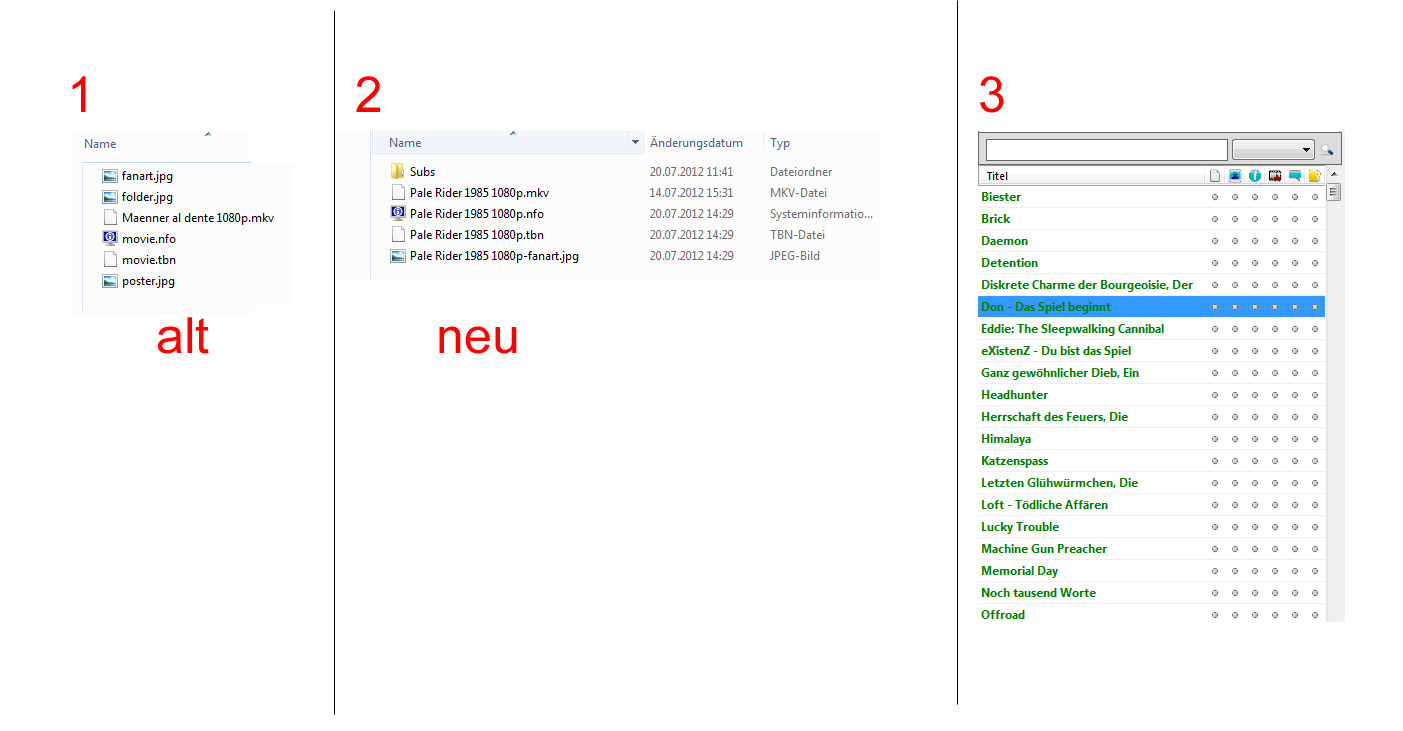Click the date 14.07.2012 15:31
1403x731 pixels.
[691, 193]
